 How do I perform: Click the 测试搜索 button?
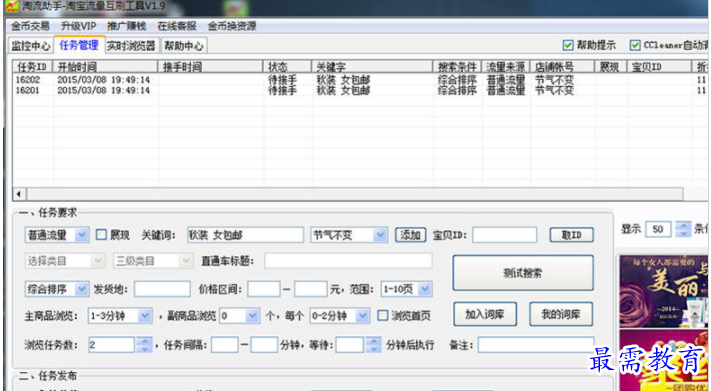pos(523,273)
